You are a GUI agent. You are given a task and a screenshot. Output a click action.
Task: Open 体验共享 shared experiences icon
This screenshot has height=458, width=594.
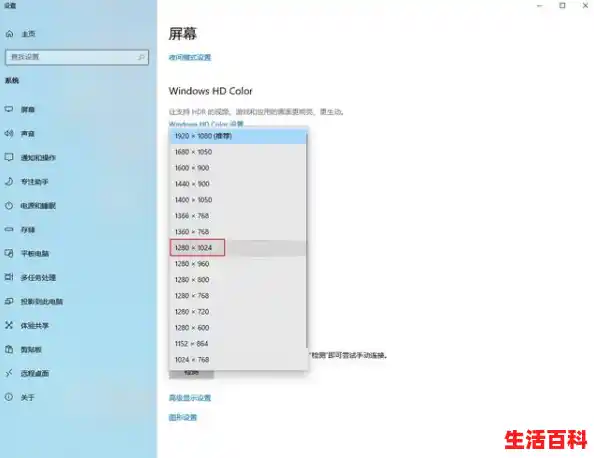pyautogui.click(x=9, y=325)
